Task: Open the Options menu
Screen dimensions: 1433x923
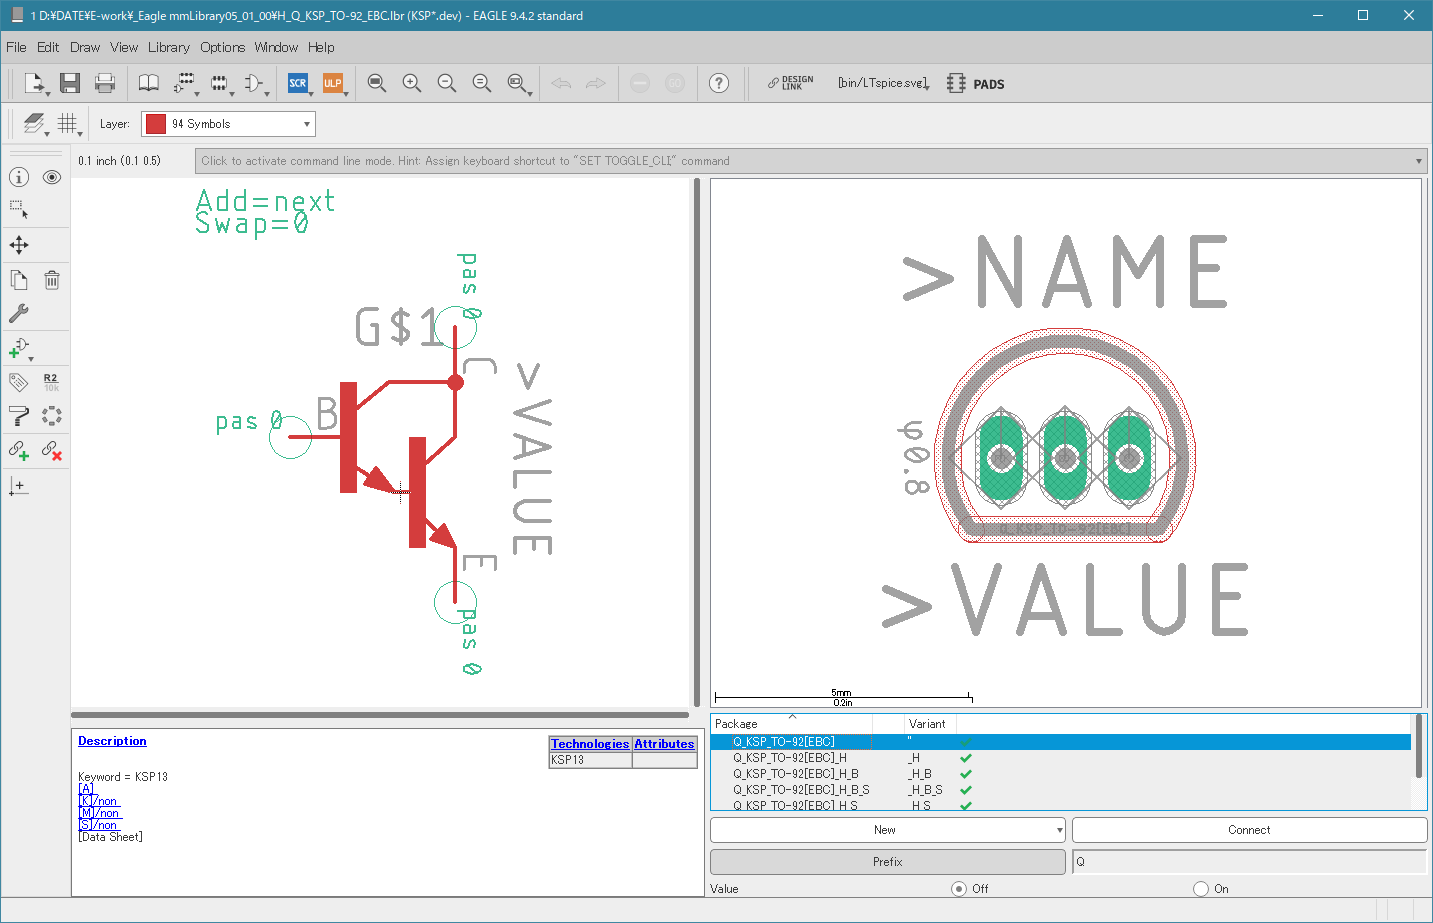Action: point(222,47)
